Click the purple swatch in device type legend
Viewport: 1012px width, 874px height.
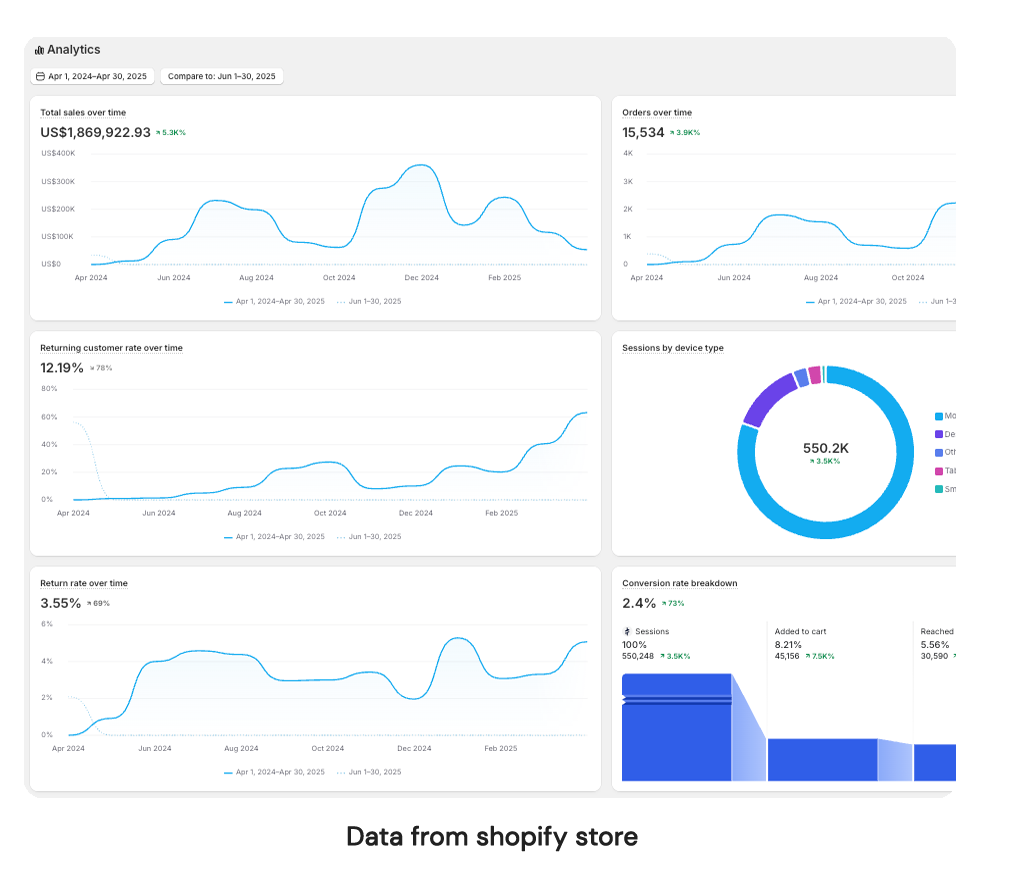(939, 434)
